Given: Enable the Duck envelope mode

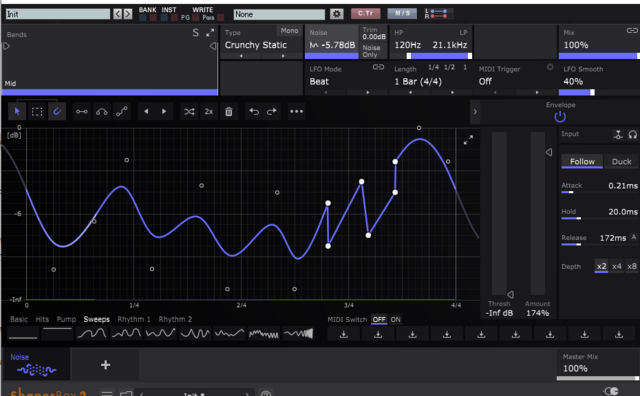Looking at the screenshot, I should click(x=621, y=162).
